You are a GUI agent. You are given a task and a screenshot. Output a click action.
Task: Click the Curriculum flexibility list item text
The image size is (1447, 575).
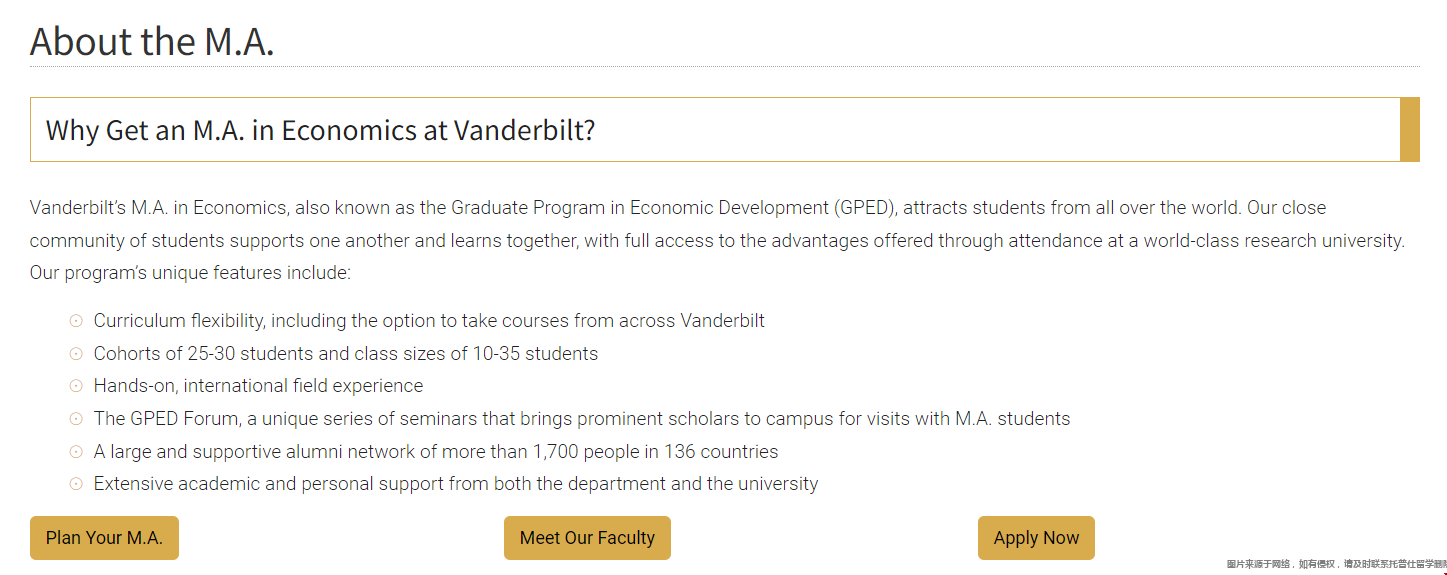coord(429,321)
